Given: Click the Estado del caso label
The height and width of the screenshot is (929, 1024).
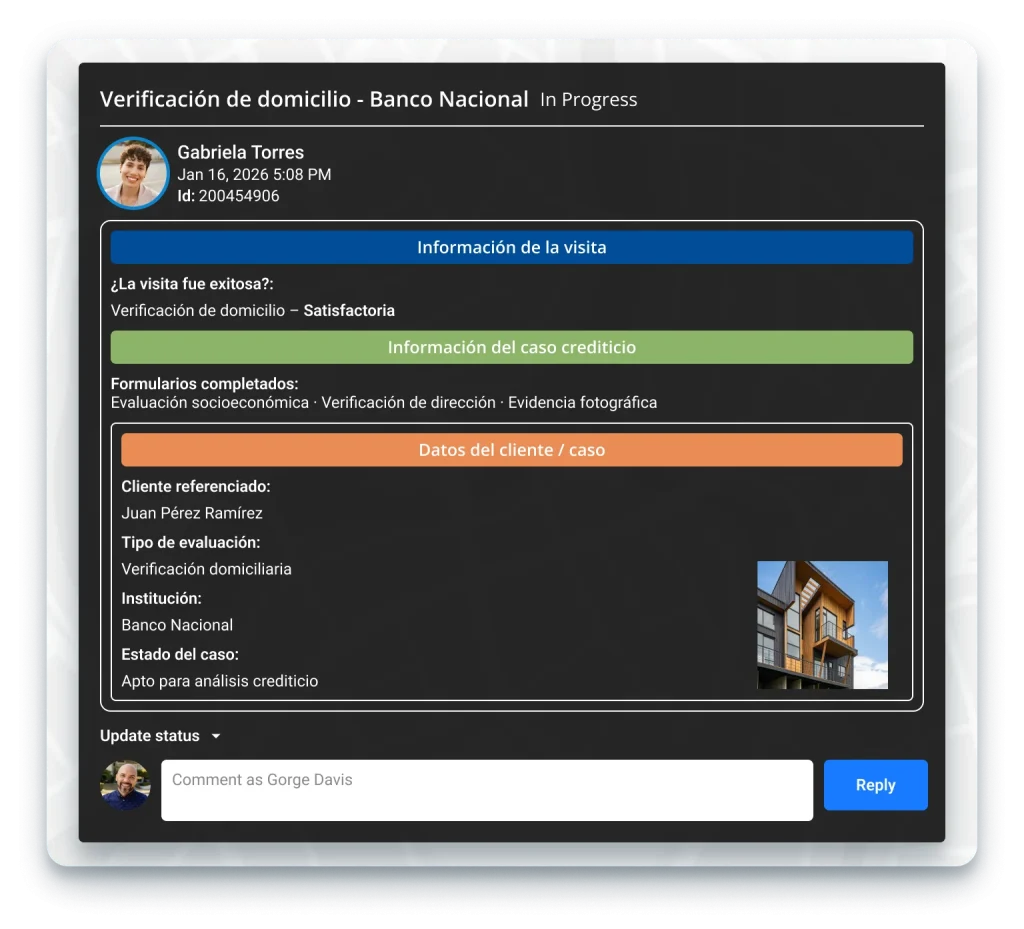Looking at the screenshot, I should [180, 655].
